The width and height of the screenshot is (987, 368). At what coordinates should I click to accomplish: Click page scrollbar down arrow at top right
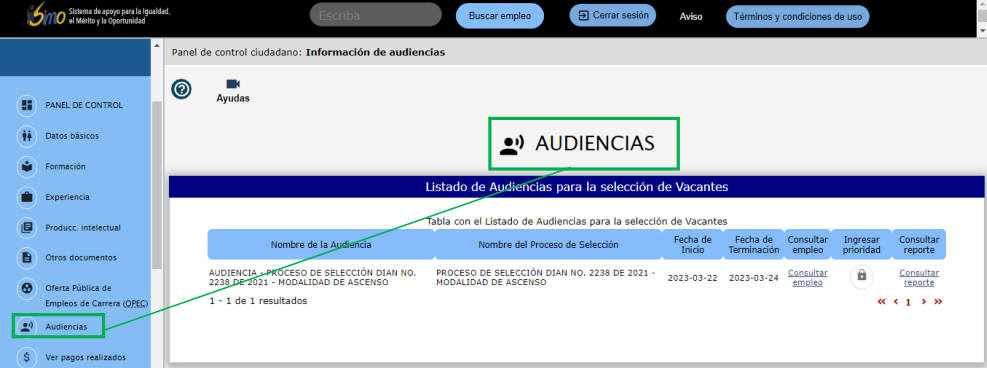pyautogui.click(x=982, y=31)
